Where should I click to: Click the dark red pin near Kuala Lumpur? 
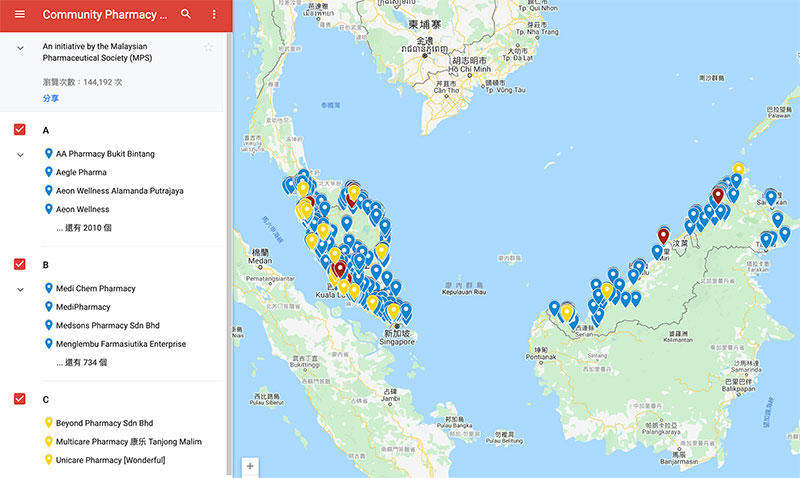tap(339, 268)
